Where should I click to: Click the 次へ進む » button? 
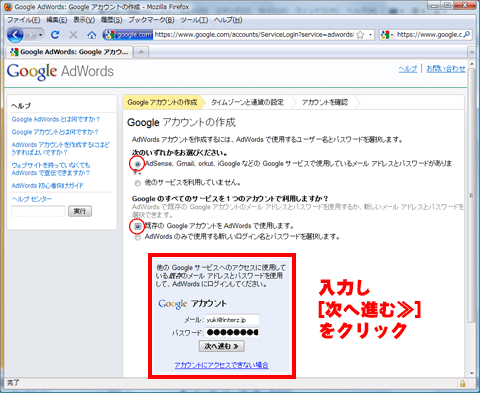[222, 346]
